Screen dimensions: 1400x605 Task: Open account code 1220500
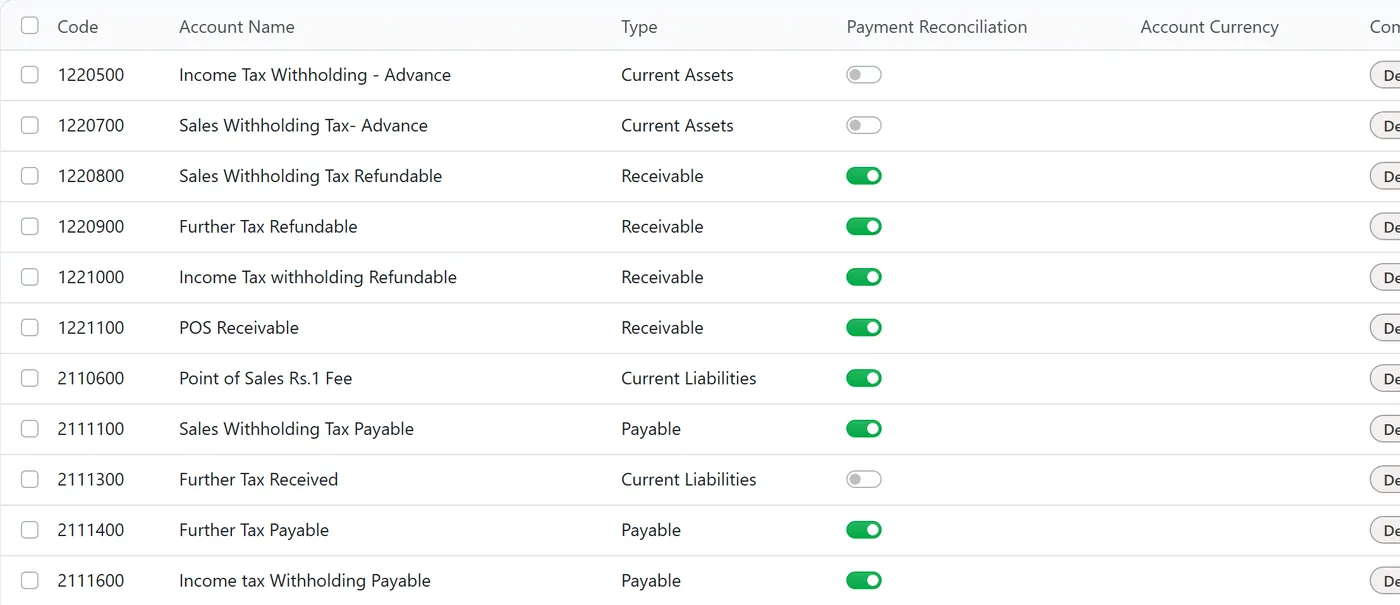pos(91,75)
